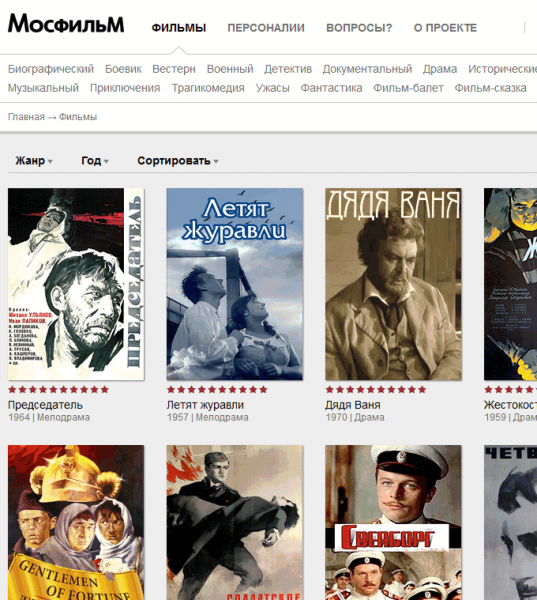Click '1957 | Мелодрама' under Летят журавли
The width and height of the screenshot is (537, 600).
(x=207, y=417)
